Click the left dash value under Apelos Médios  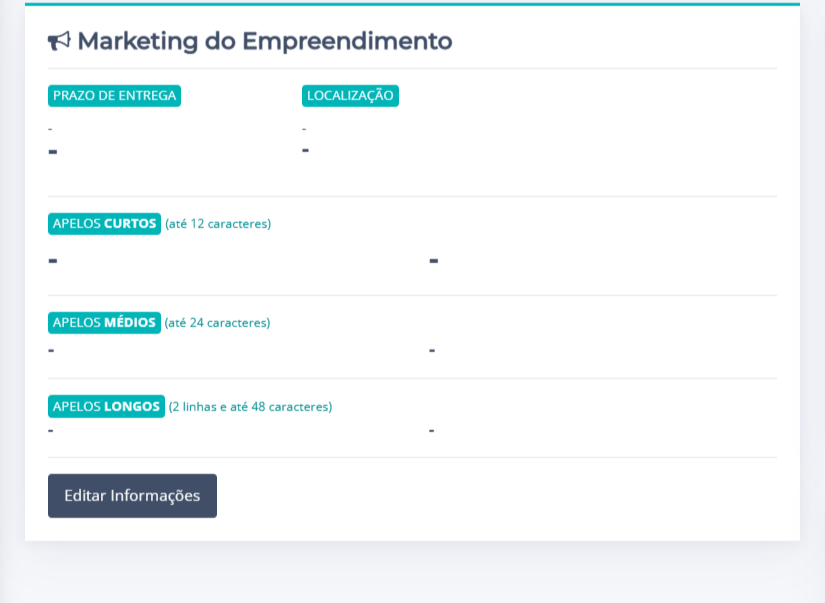click(x=51, y=350)
